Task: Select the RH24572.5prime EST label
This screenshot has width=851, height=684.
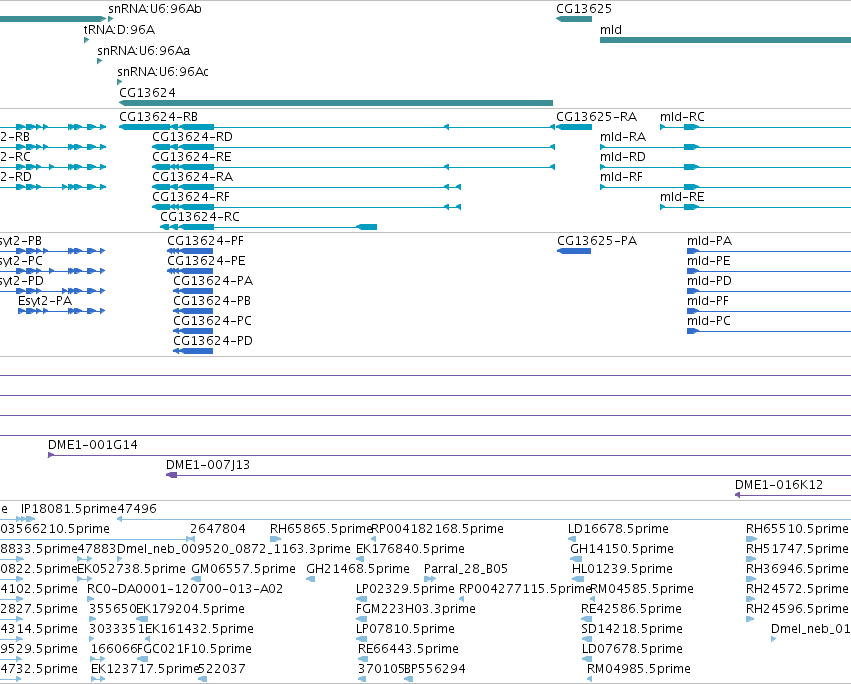Action: 797,590
